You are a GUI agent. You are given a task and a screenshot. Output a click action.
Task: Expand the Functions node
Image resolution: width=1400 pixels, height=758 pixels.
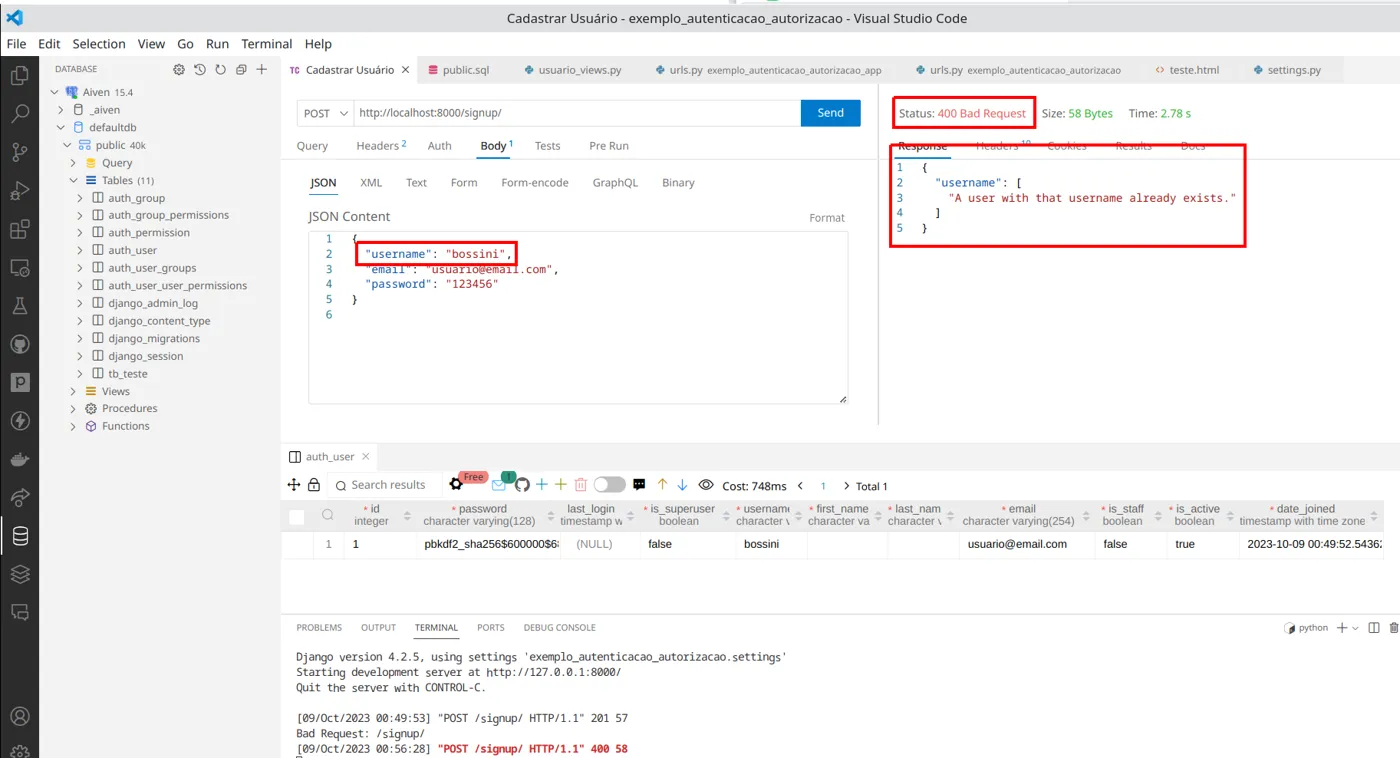tap(73, 427)
